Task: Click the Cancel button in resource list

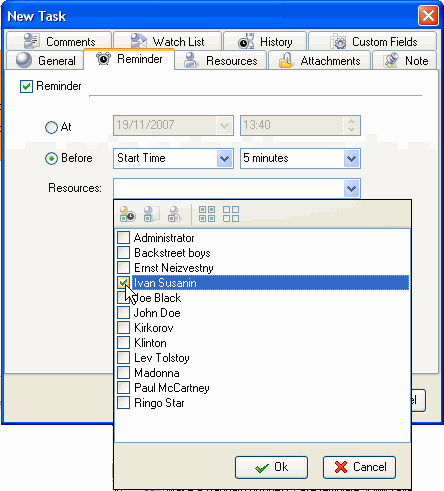Action: click(x=359, y=467)
